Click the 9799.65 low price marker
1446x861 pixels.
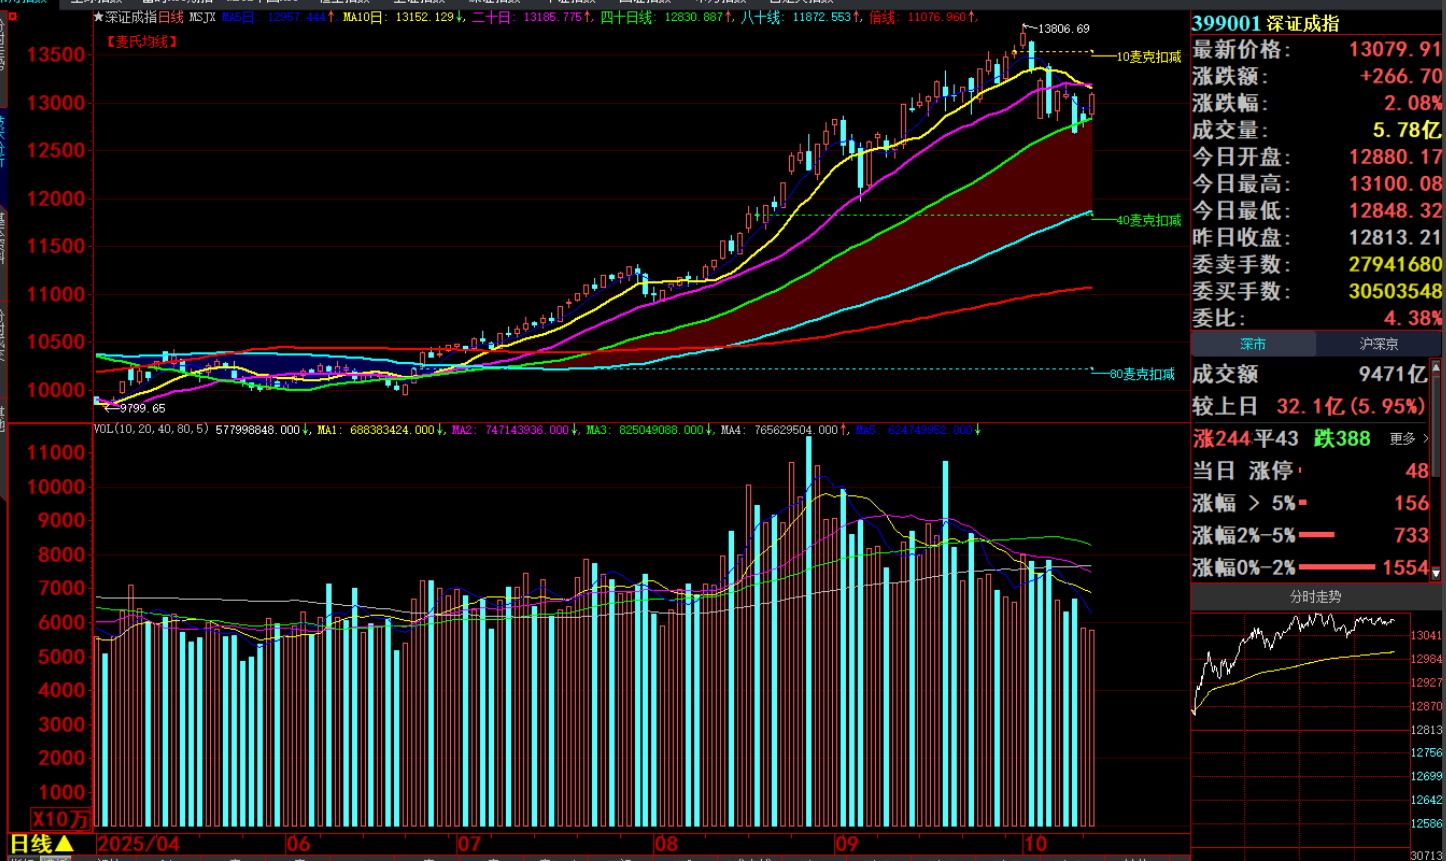(x=142, y=408)
